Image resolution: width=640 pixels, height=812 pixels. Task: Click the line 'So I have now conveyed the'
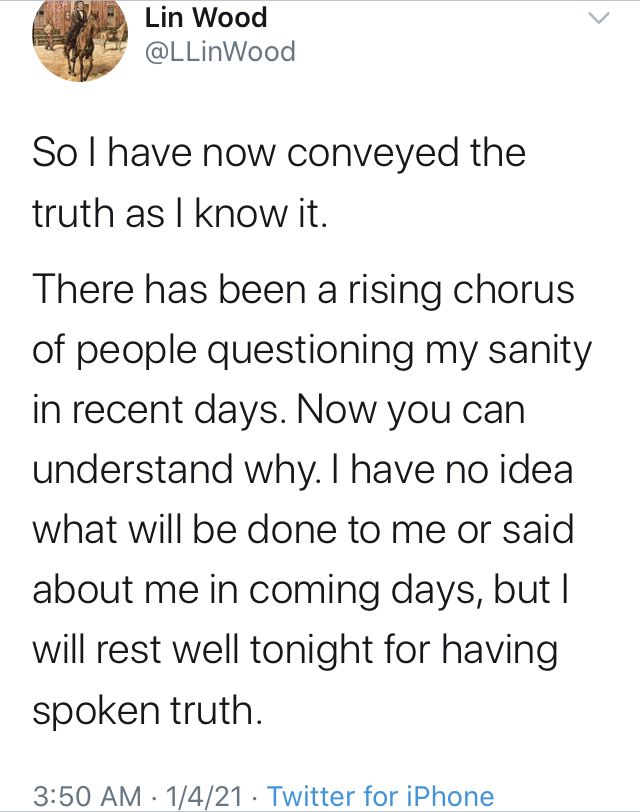279,153
